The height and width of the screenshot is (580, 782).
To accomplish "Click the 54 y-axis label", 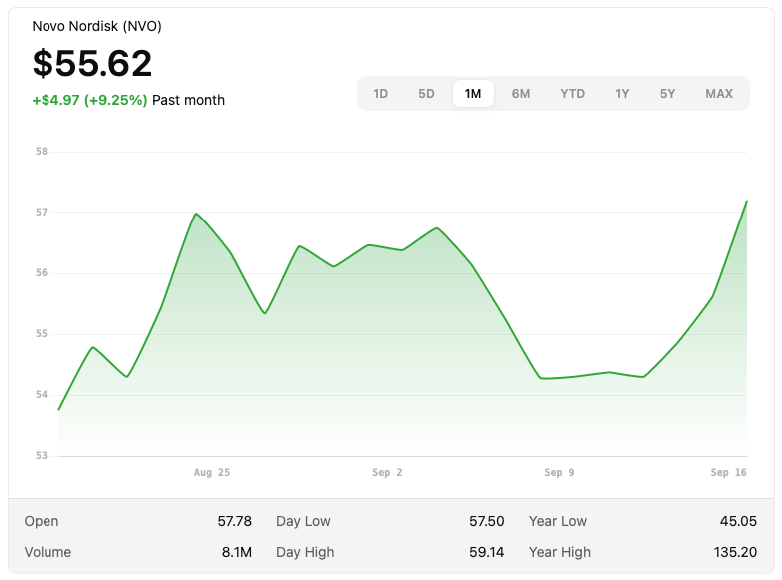I will coord(42,394).
